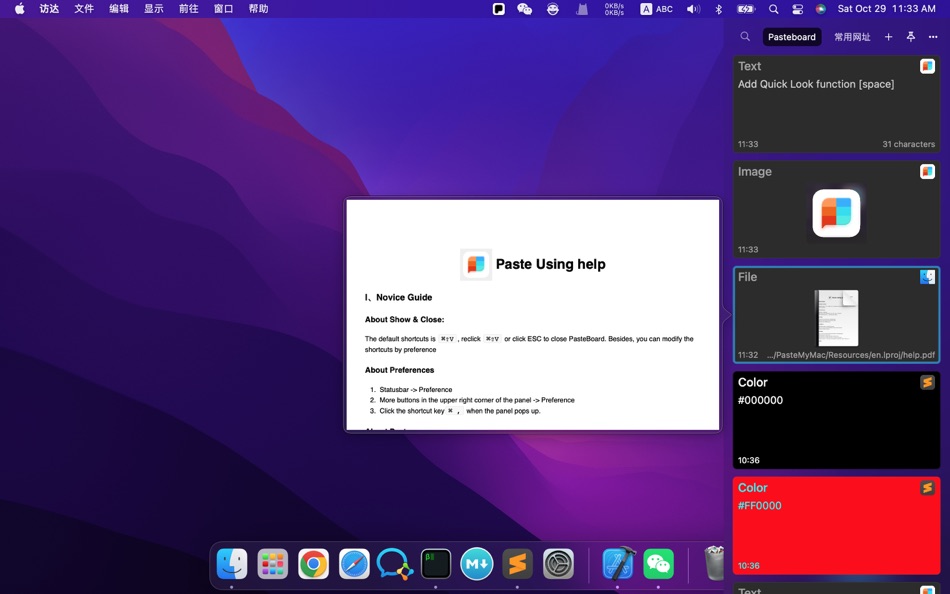Open the 文件 menu
Viewport: 950px width, 594px height.
pos(84,8)
